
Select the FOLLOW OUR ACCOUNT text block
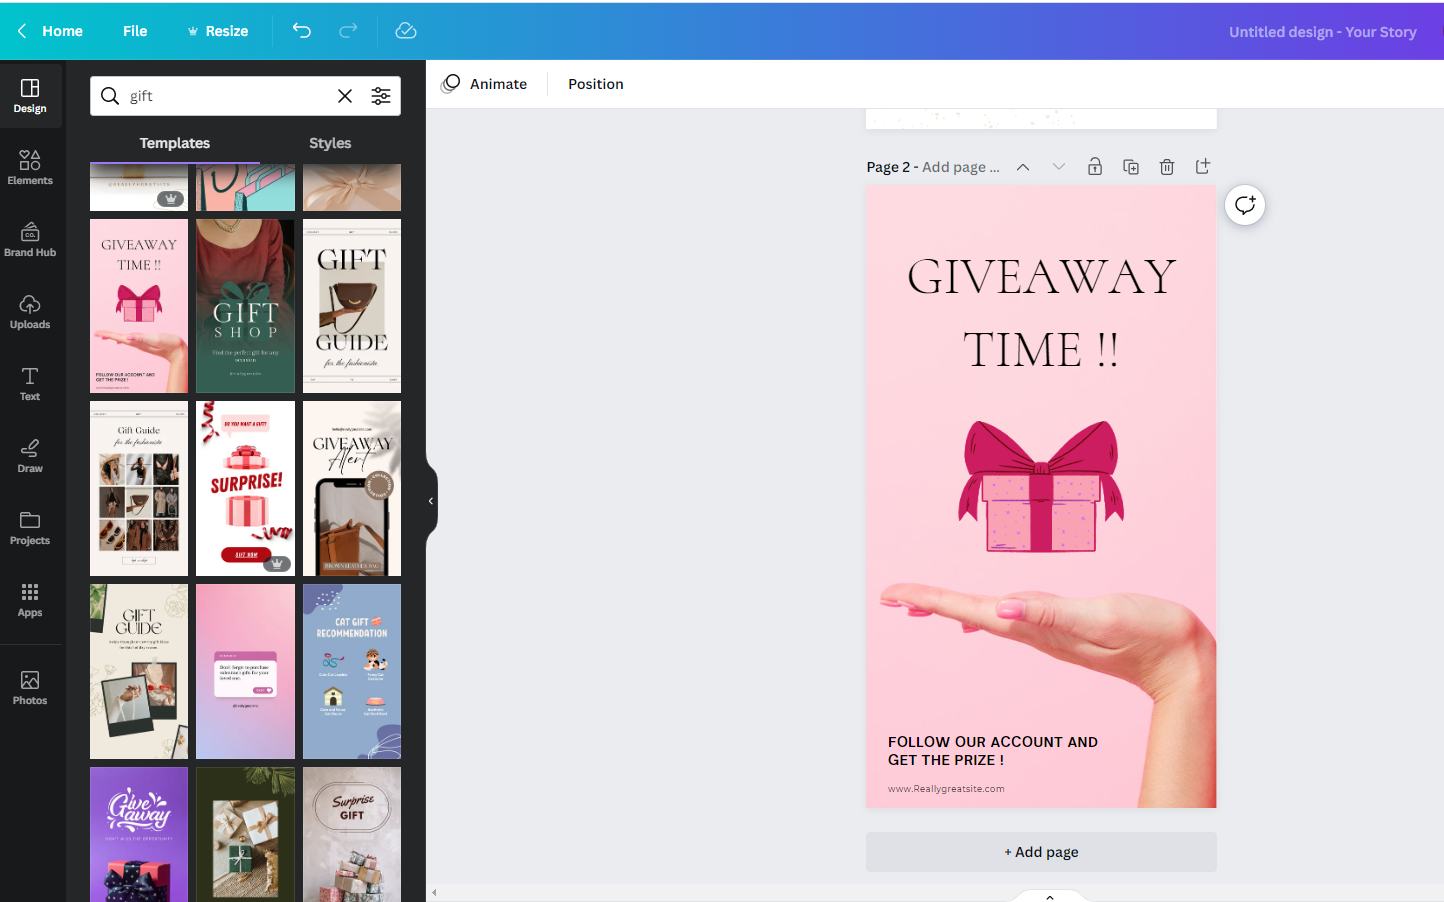coord(993,751)
